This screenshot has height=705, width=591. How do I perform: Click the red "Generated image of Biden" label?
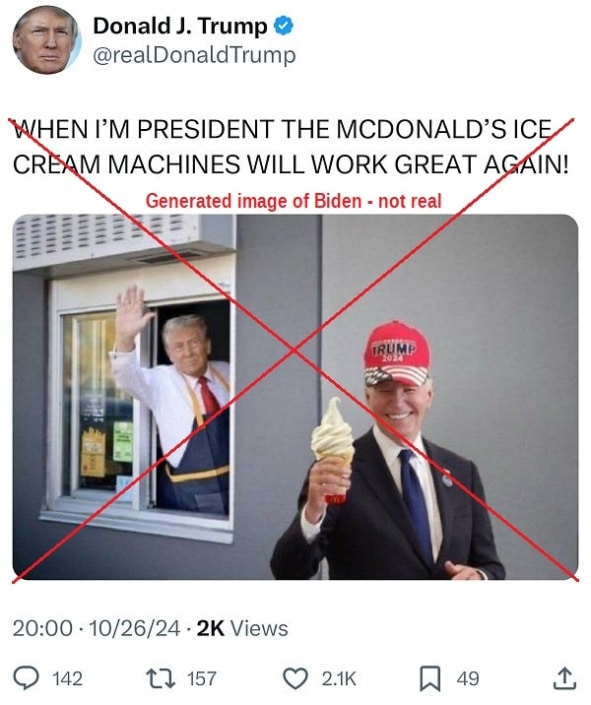pos(294,201)
